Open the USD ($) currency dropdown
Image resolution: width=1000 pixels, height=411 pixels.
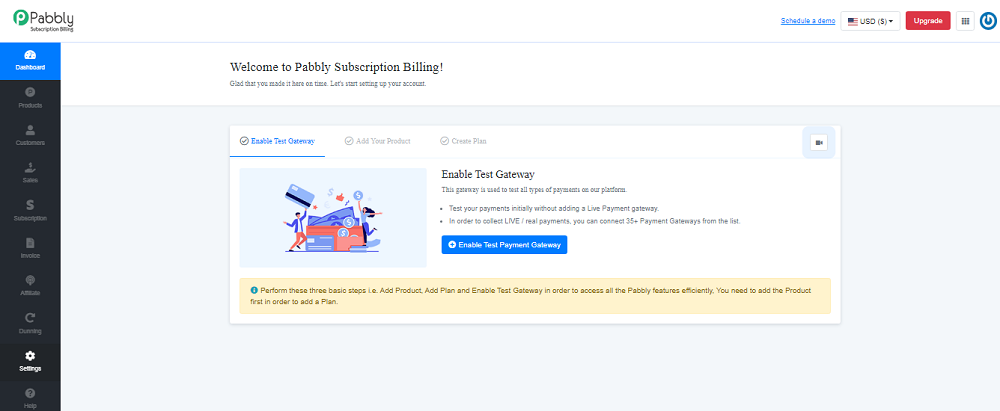click(870, 20)
